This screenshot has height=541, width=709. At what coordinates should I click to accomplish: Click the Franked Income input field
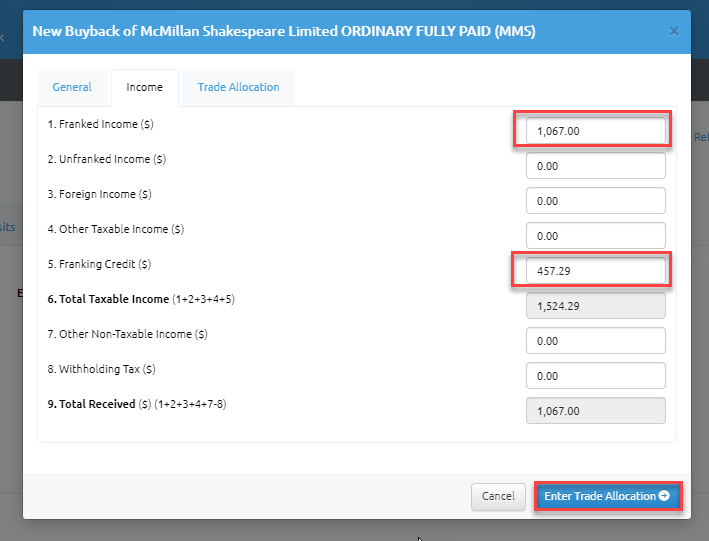pyautogui.click(x=595, y=131)
